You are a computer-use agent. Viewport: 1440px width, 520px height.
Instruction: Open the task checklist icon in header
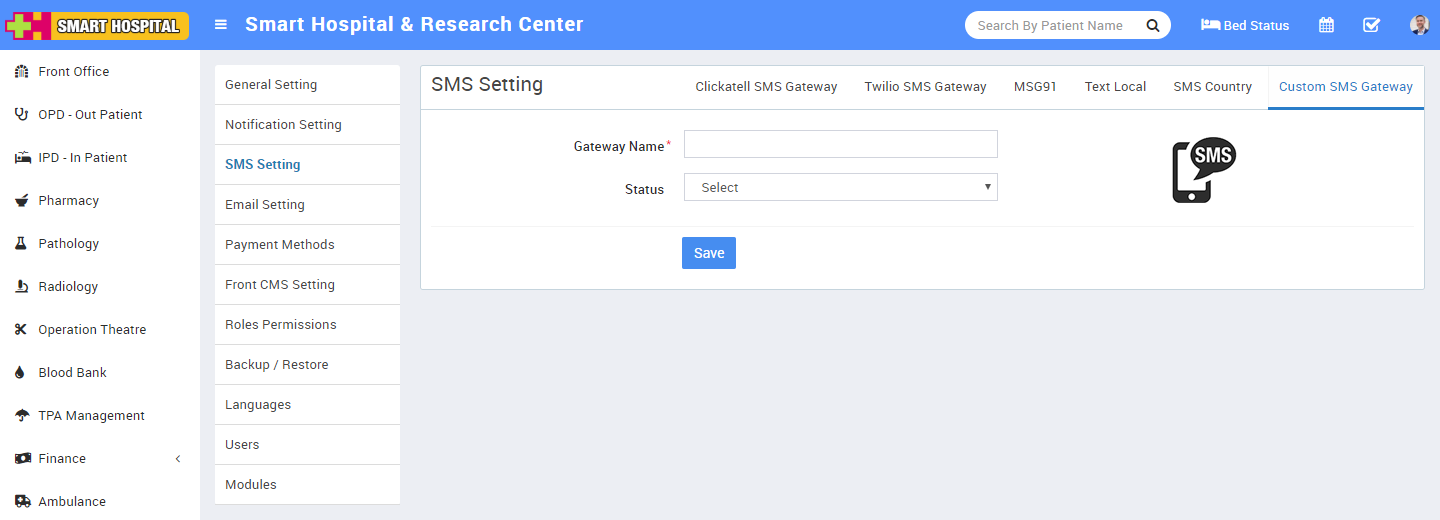[1371, 25]
